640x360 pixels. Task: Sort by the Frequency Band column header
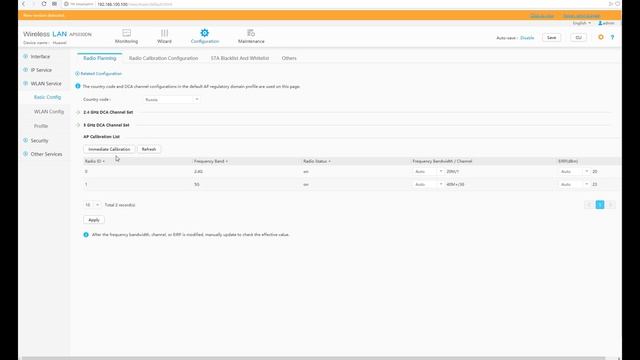211,161
